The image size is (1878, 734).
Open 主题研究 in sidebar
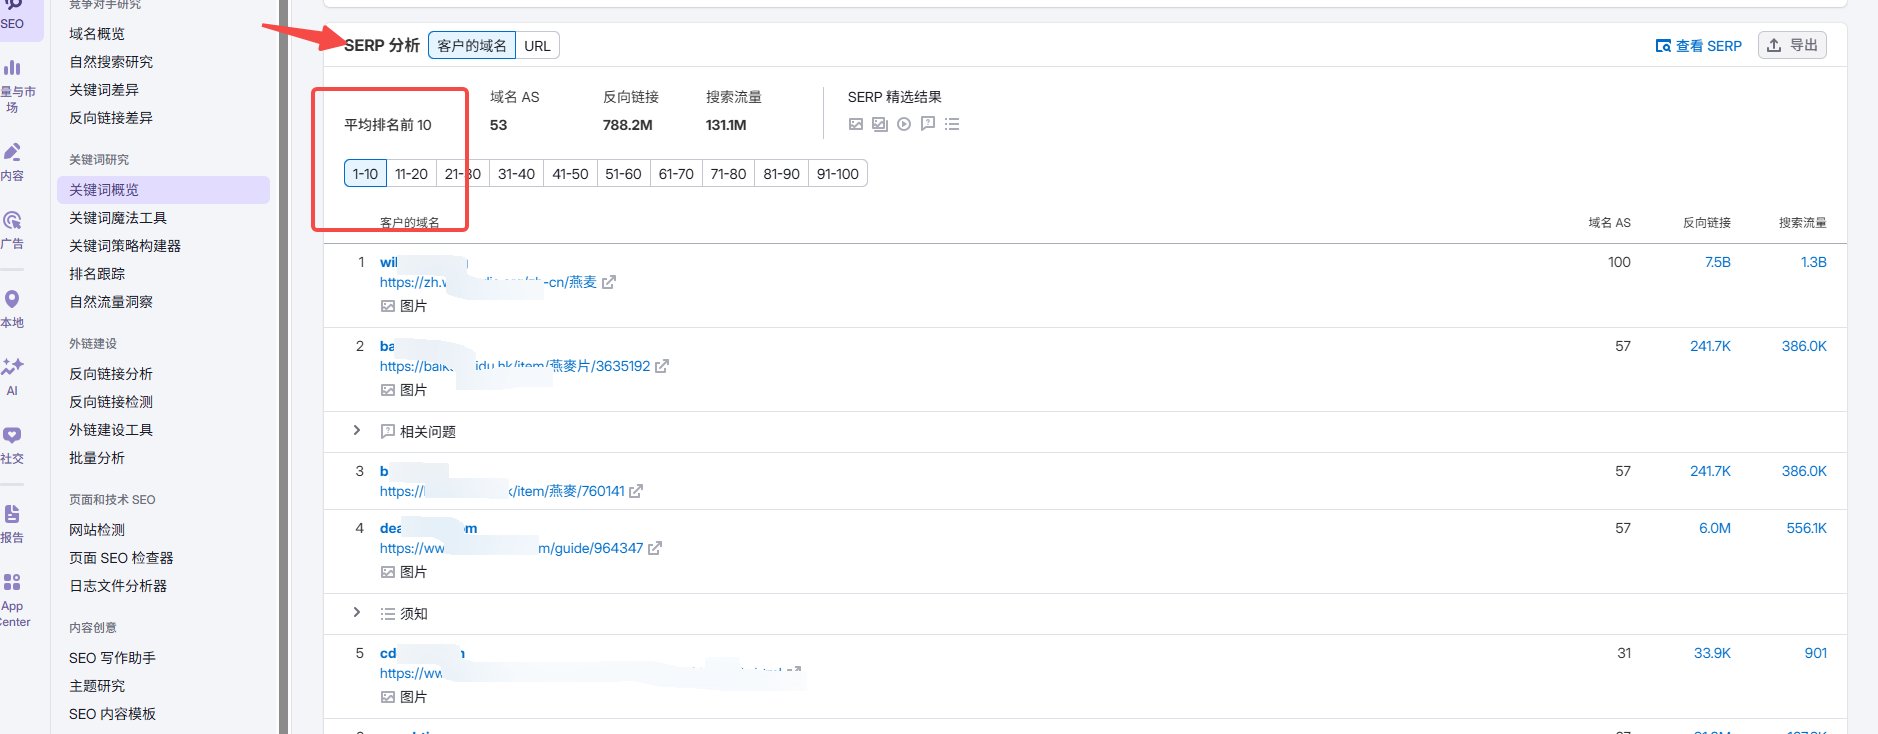coord(97,686)
